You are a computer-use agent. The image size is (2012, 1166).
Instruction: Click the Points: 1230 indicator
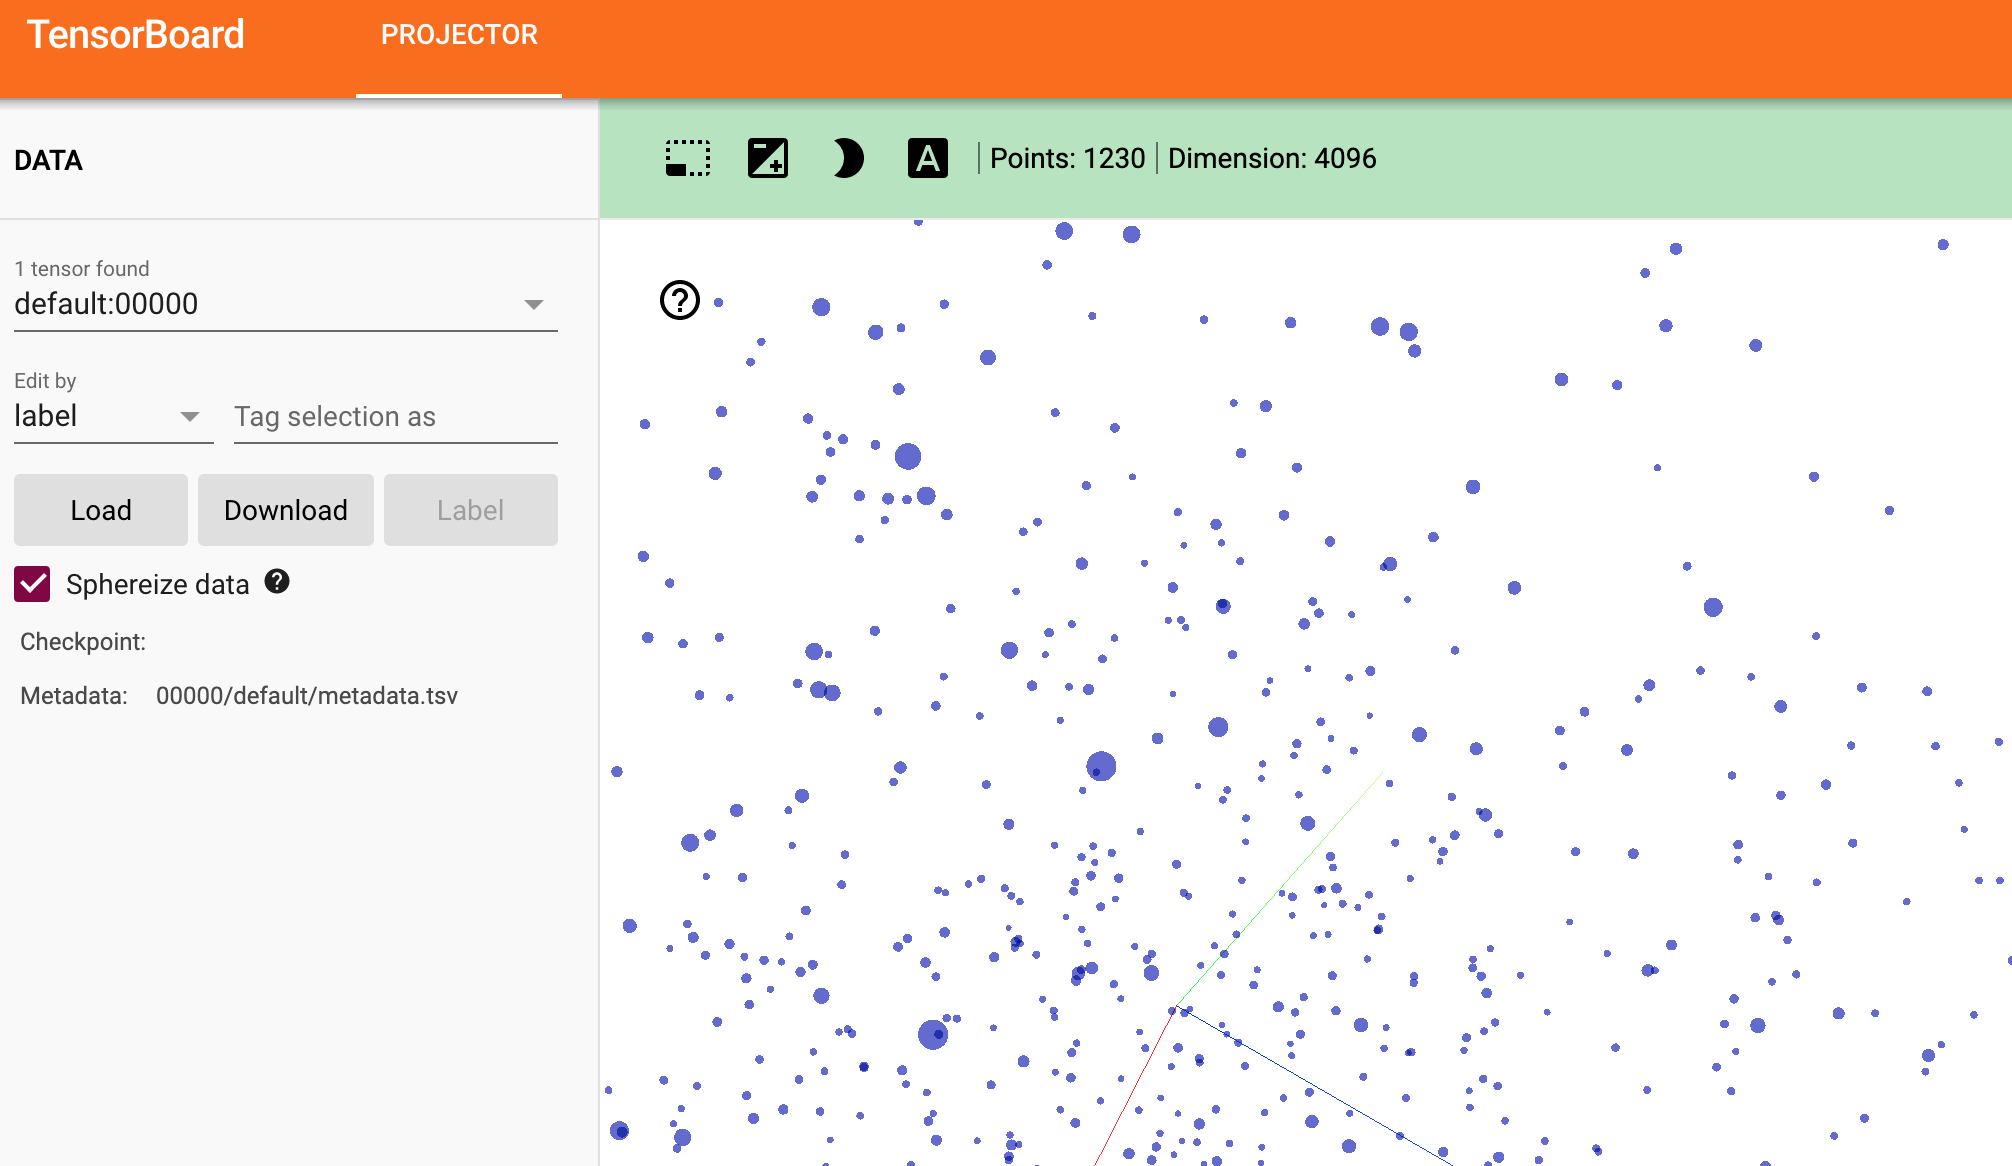(1067, 158)
